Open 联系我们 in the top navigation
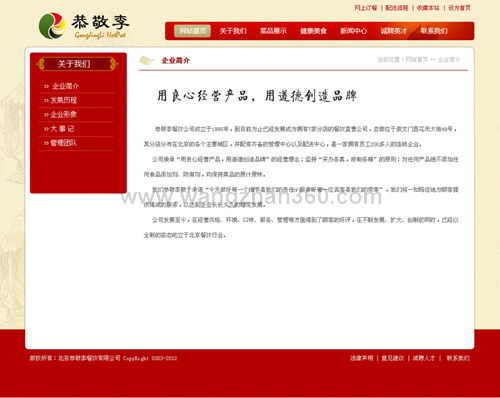500x398 pixels. [434, 31]
